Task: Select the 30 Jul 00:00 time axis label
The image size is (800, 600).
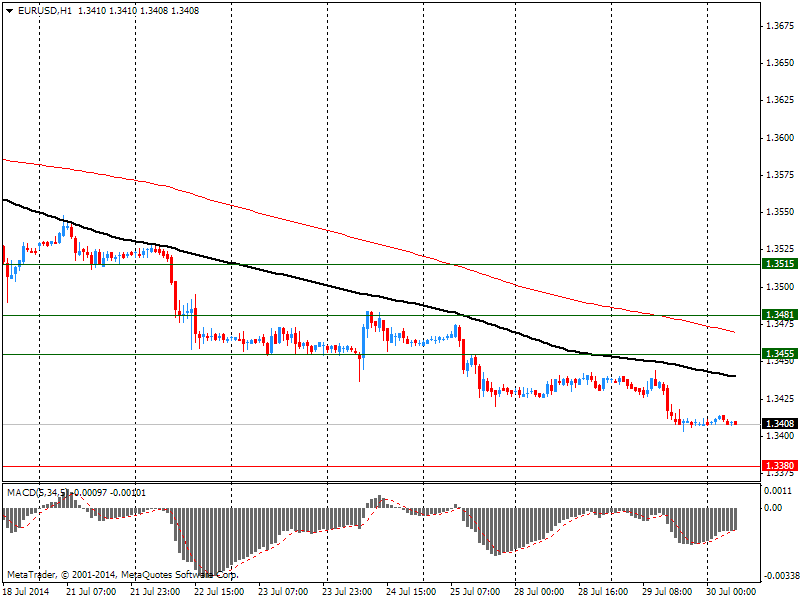Action: point(731,591)
